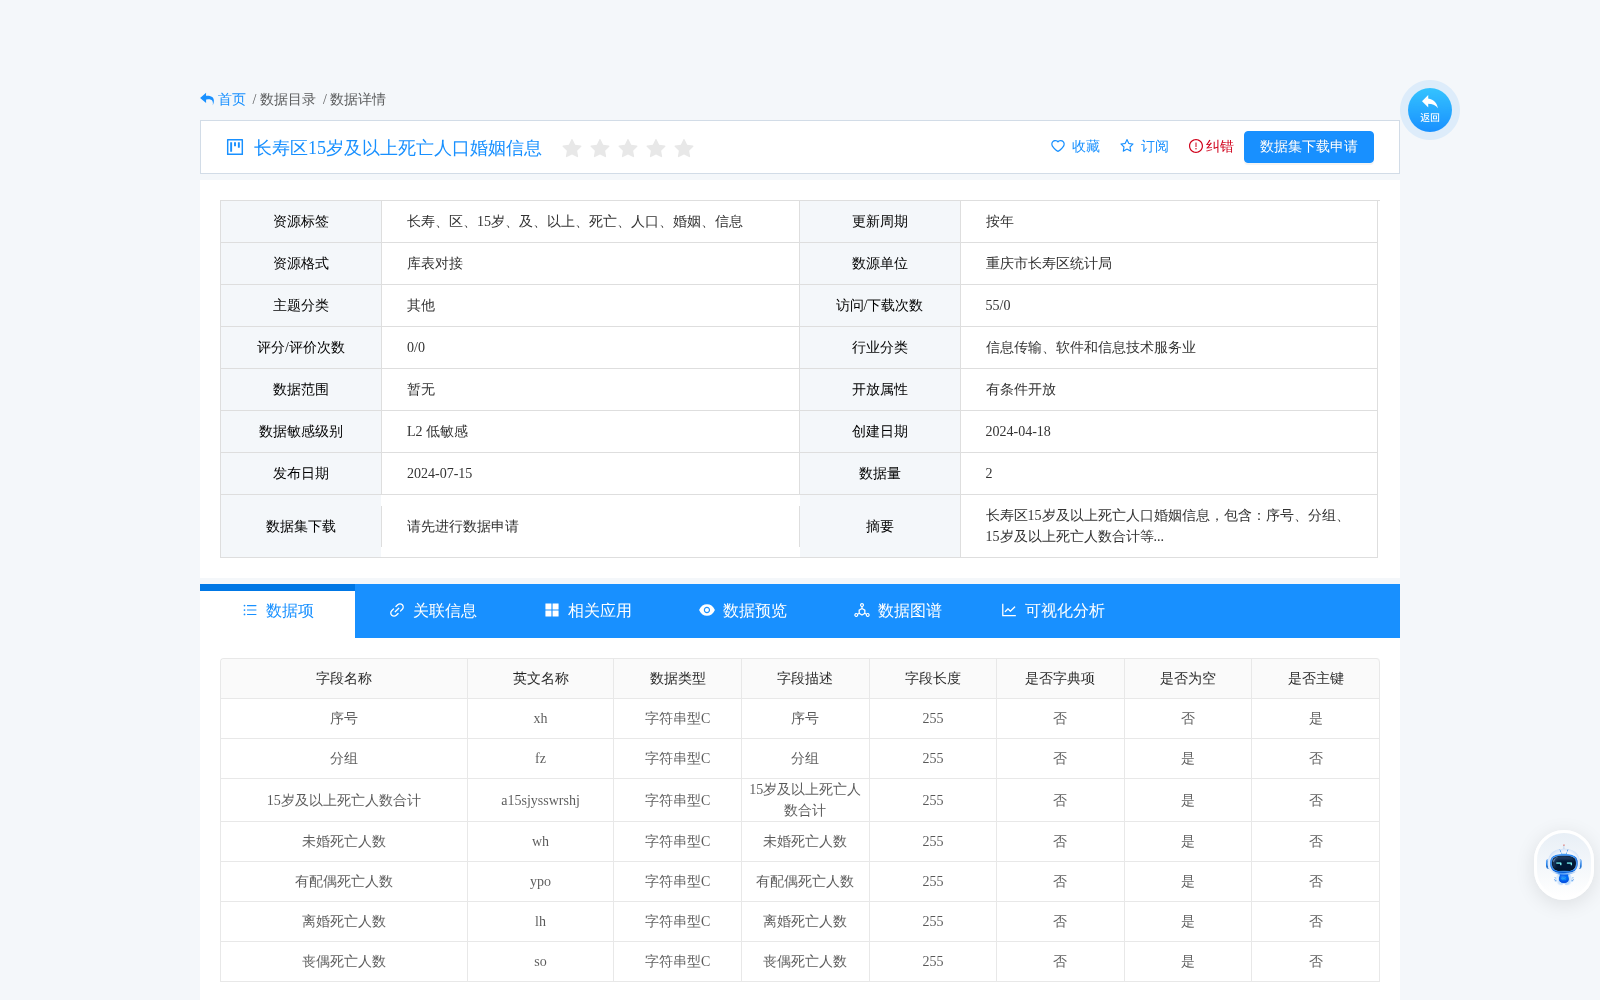Click the 是否主键 column header
The height and width of the screenshot is (1000, 1600).
click(1316, 678)
